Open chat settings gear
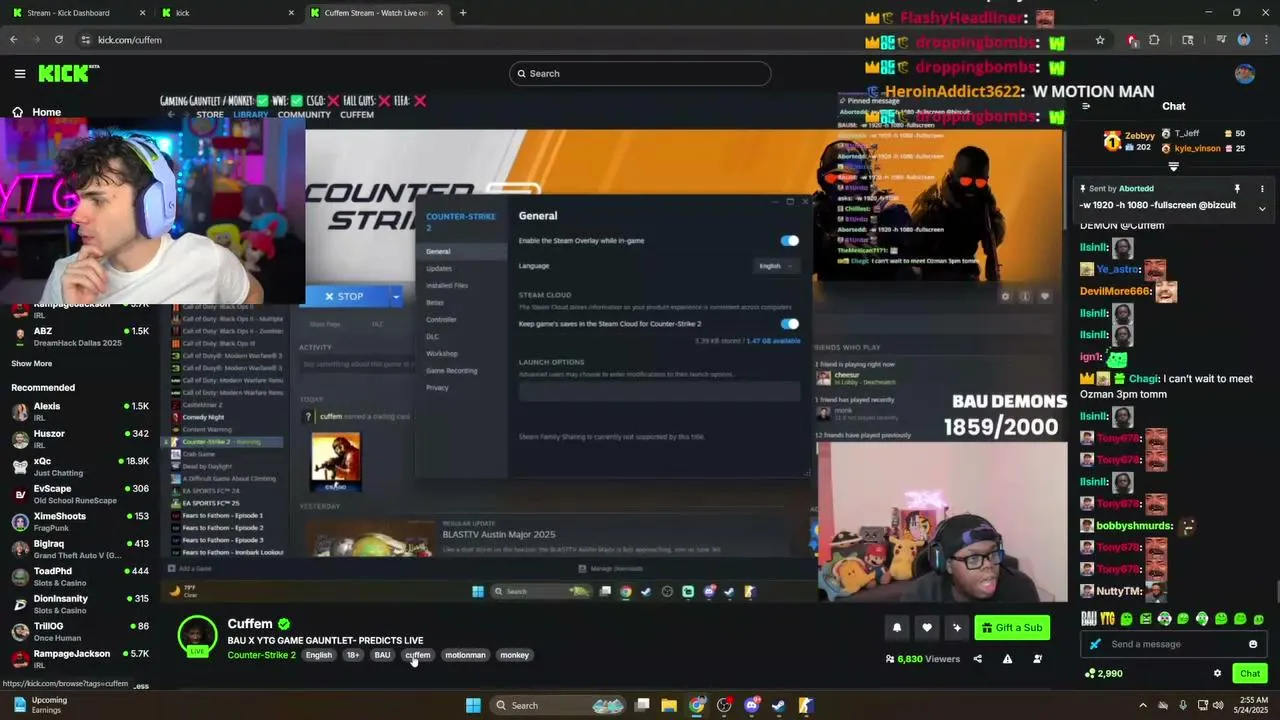The height and width of the screenshot is (720, 1280). tap(1217, 673)
